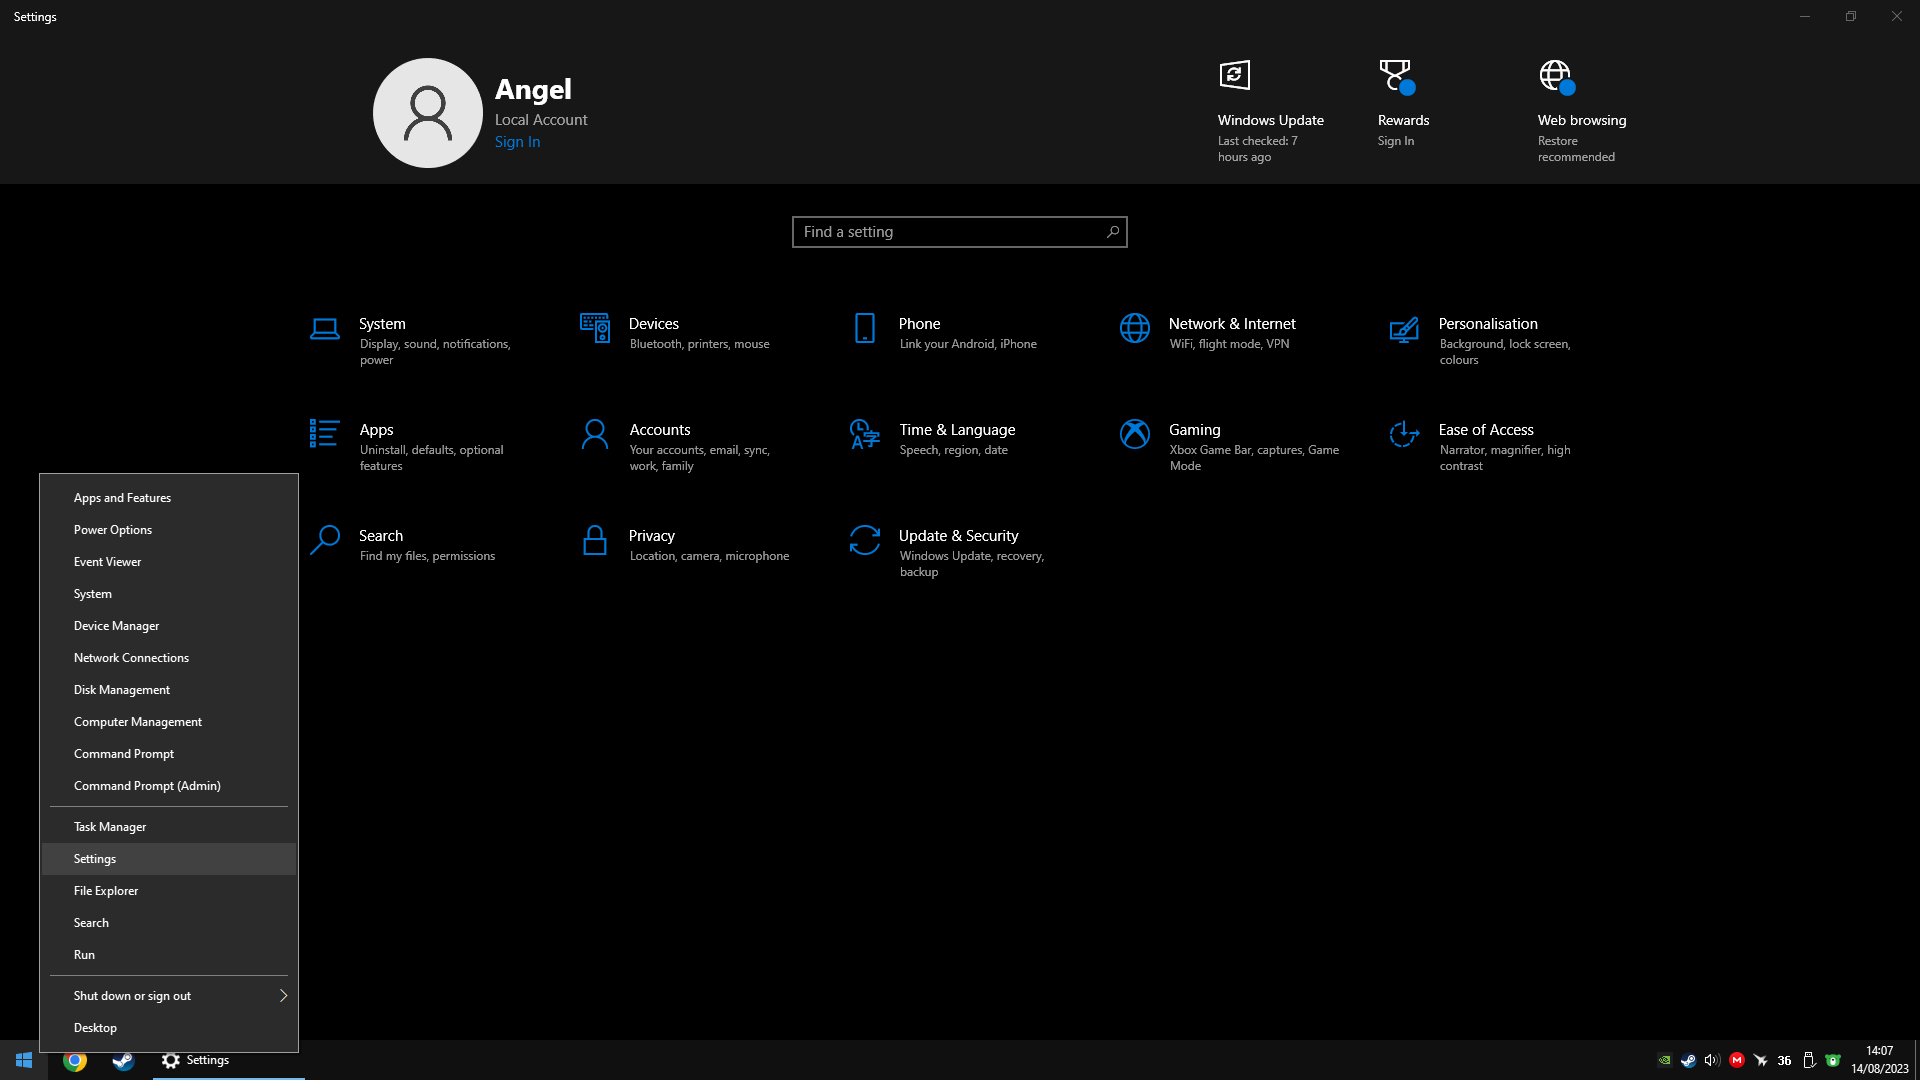Click the Find a setting search box
The image size is (1920, 1080).
pyautogui.click(x=950, y=232)
